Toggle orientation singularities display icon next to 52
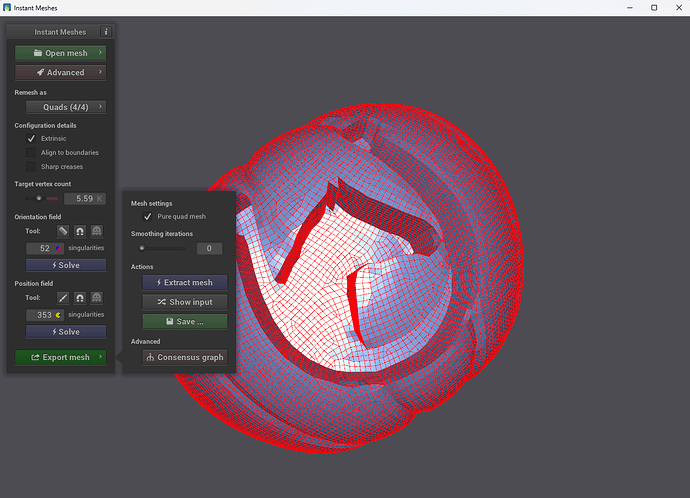Image resolution: width=690 pixels, height=498 pixels. click(58, 249)
